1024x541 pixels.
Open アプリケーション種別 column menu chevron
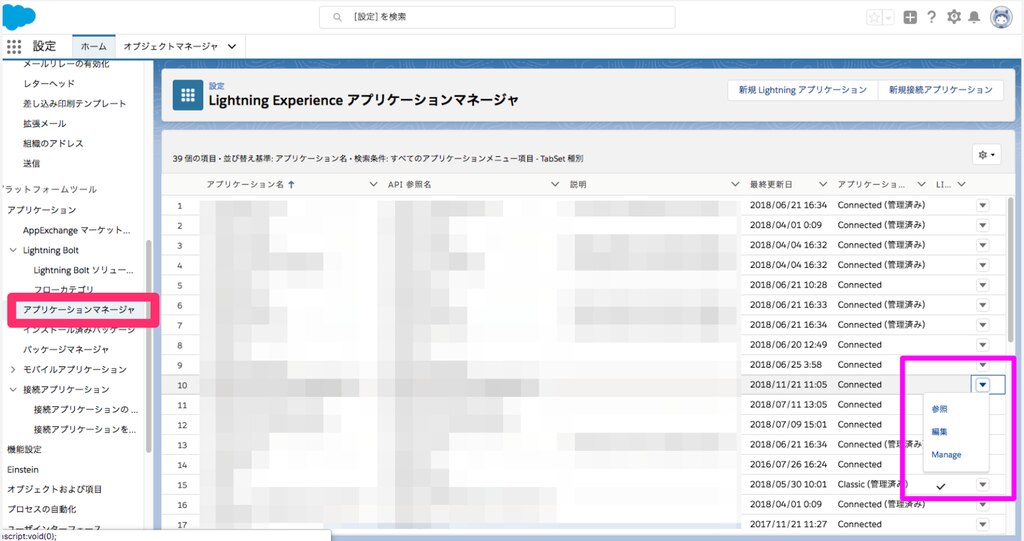point(921,184)
